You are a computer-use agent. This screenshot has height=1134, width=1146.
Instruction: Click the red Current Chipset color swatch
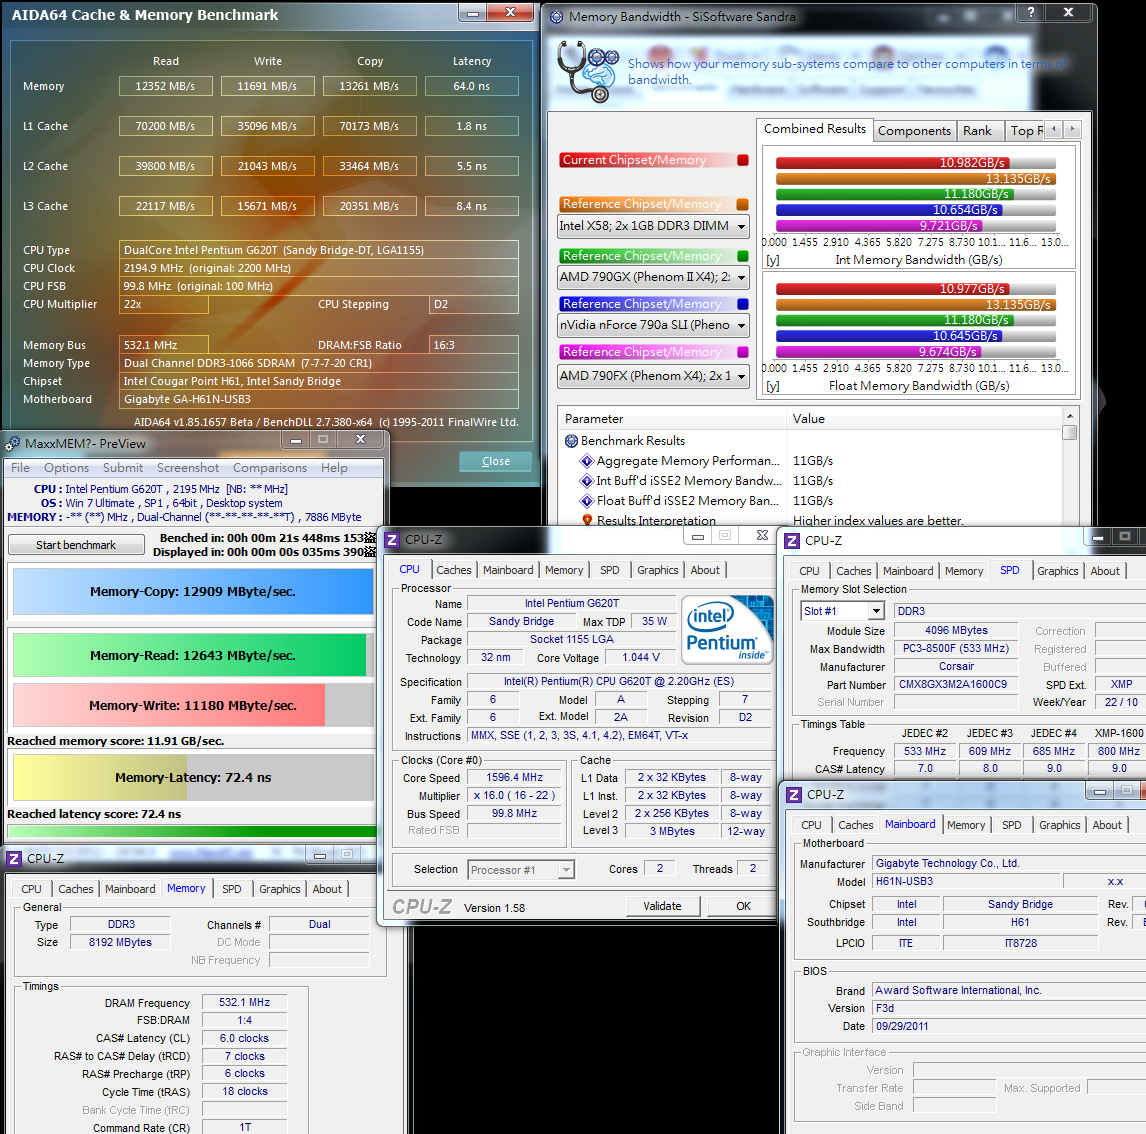tap(743, 160)
